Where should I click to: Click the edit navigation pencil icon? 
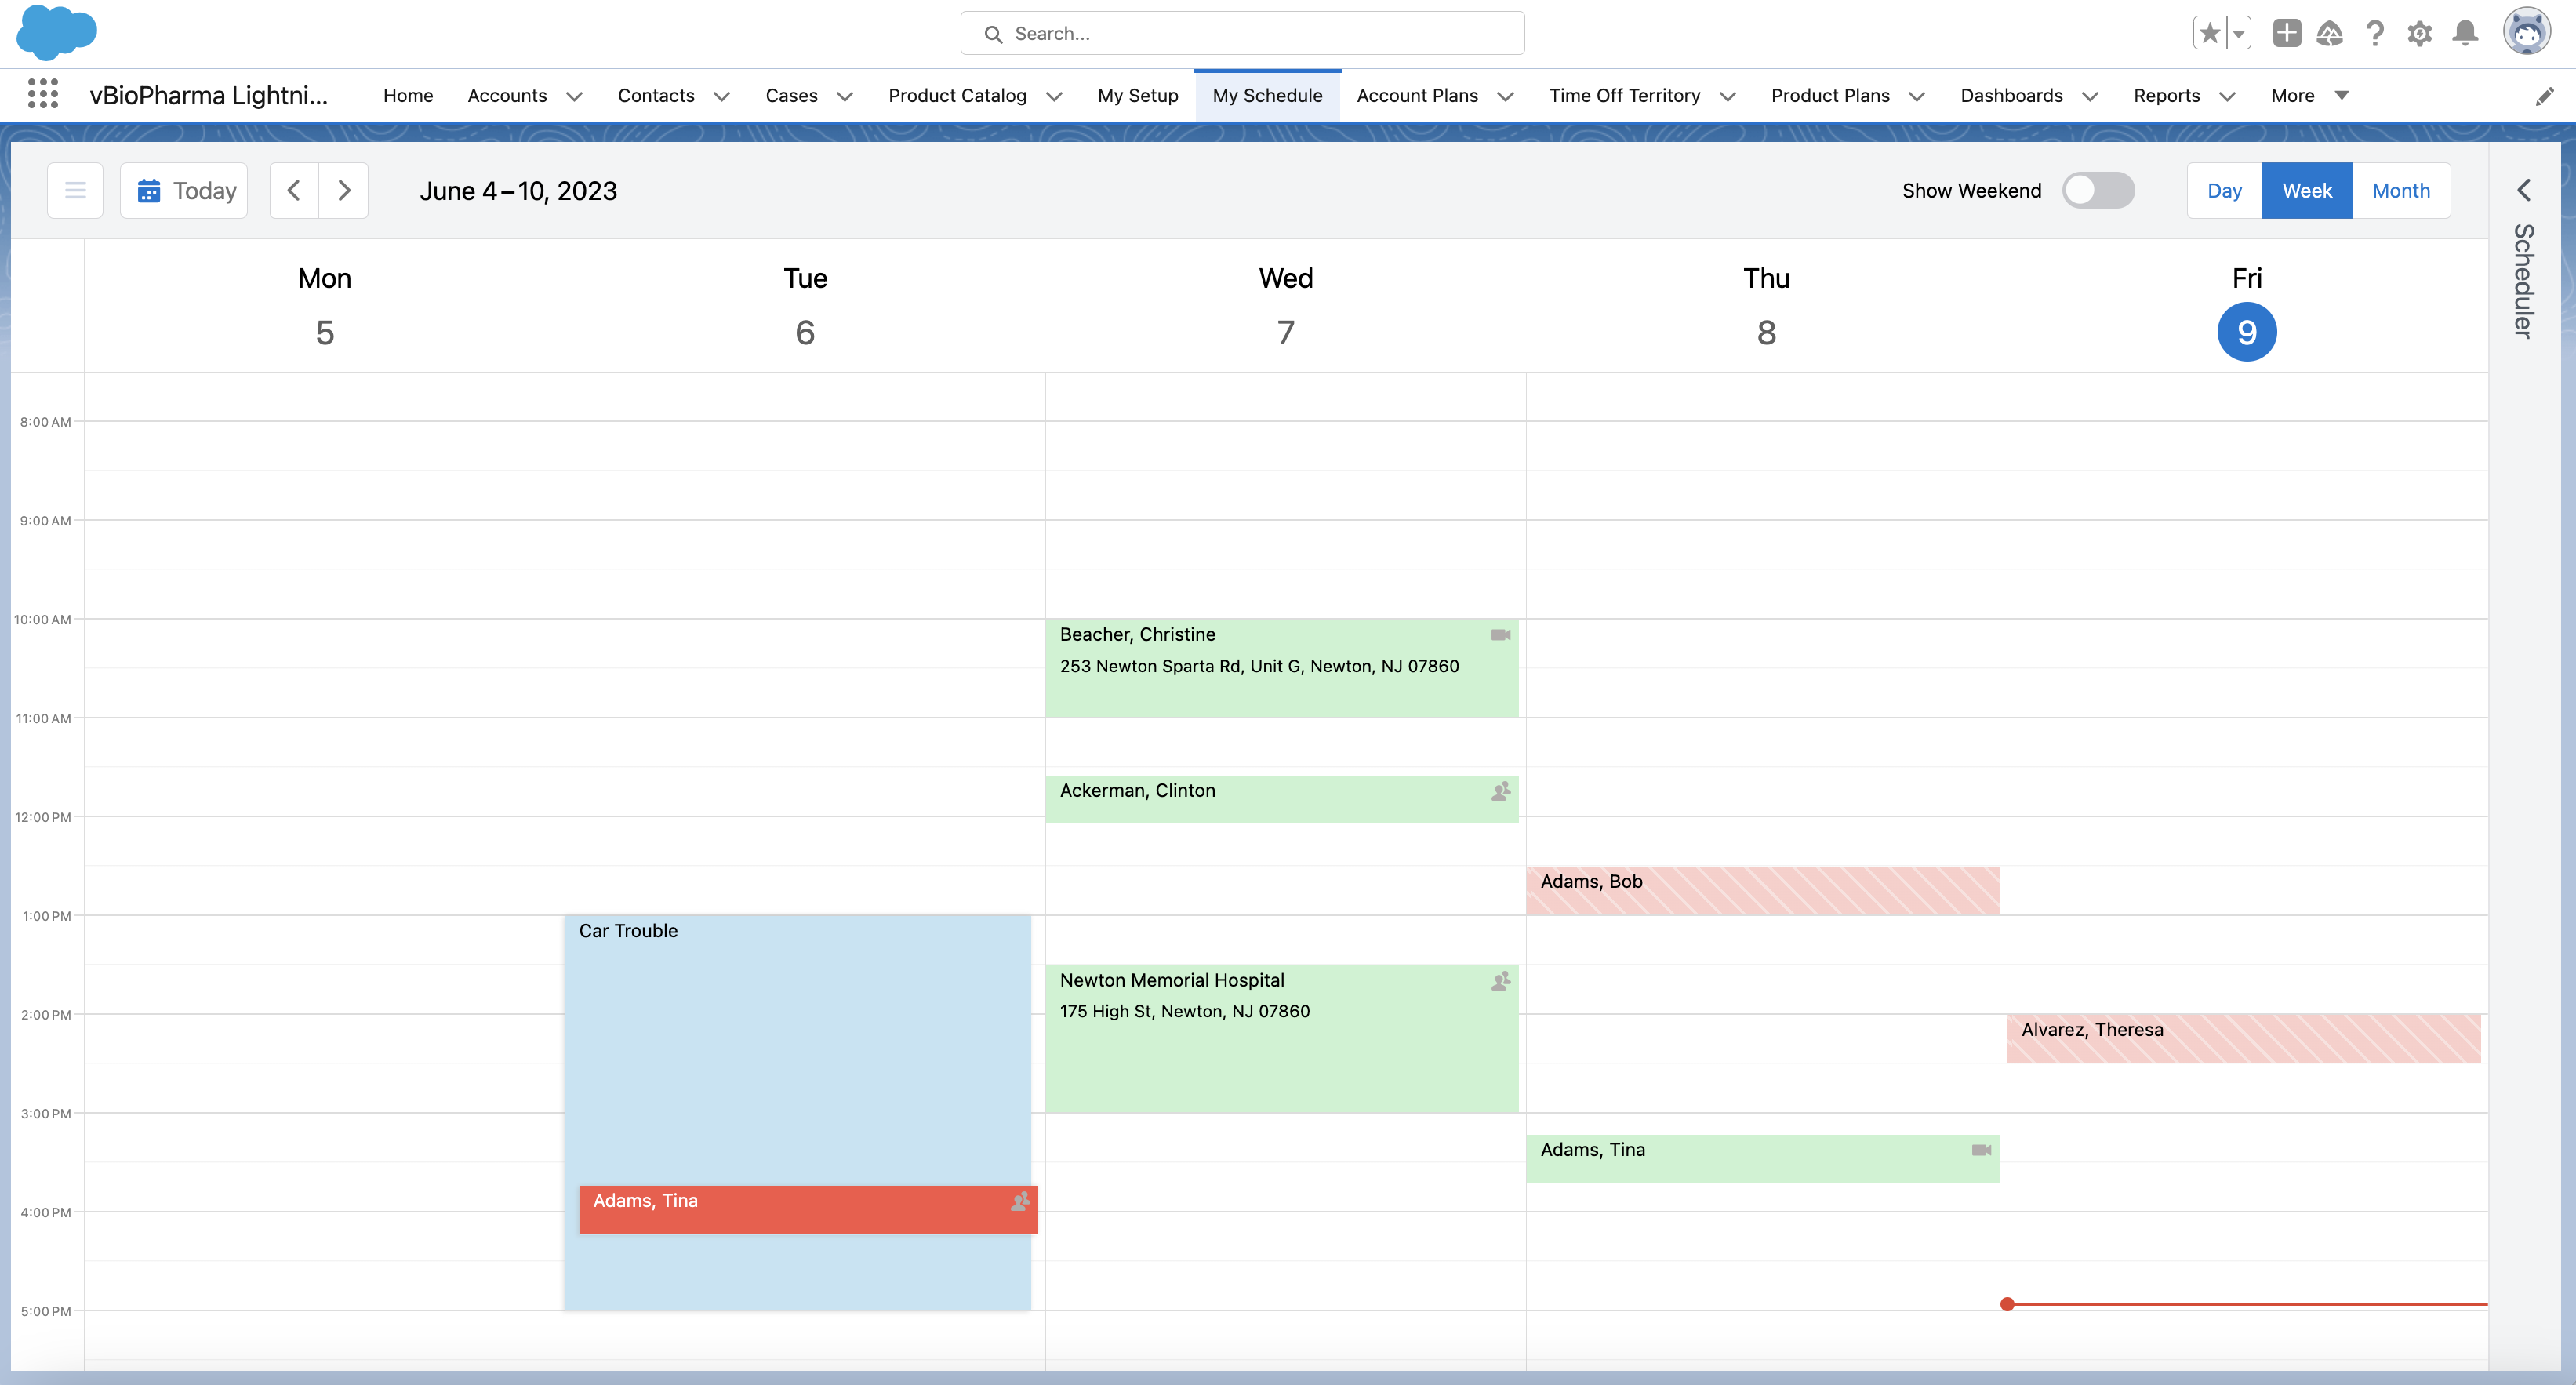coord(2544,96)
